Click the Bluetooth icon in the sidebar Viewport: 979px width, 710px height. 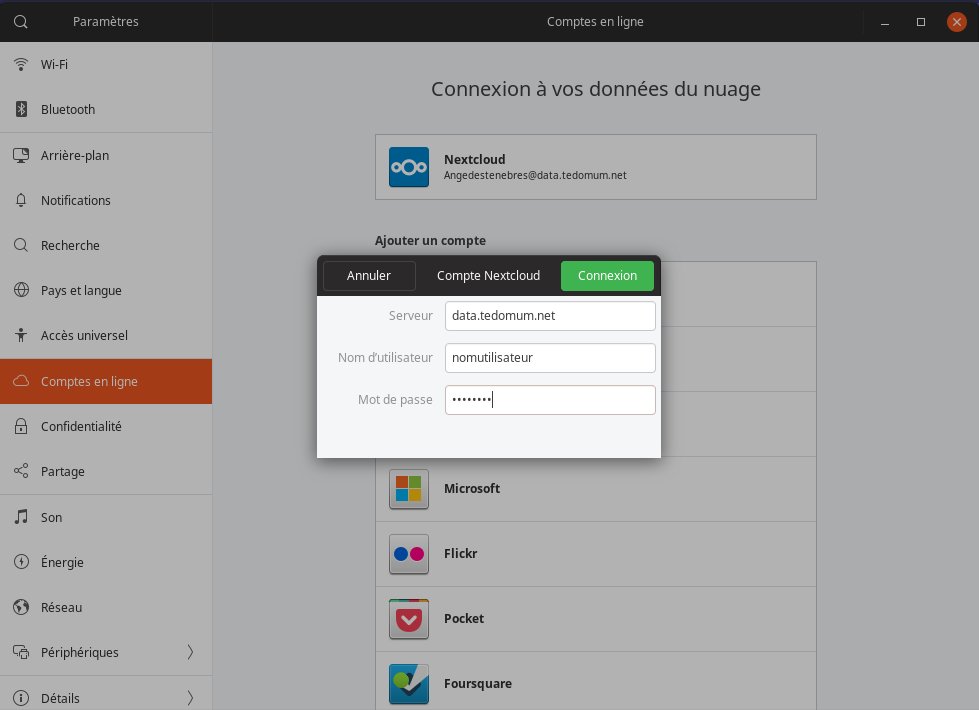coord(20,110)
